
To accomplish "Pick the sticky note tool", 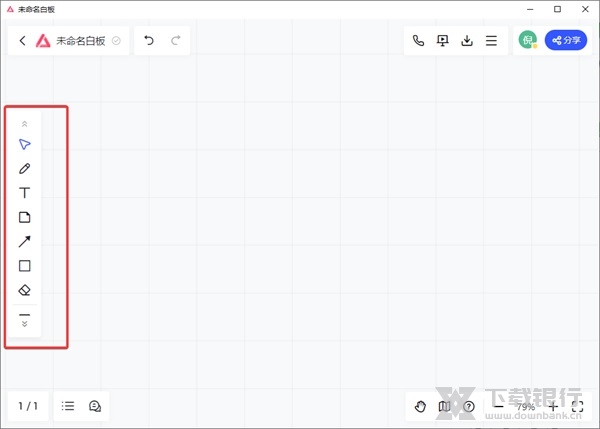I will [x=25, y=217].
